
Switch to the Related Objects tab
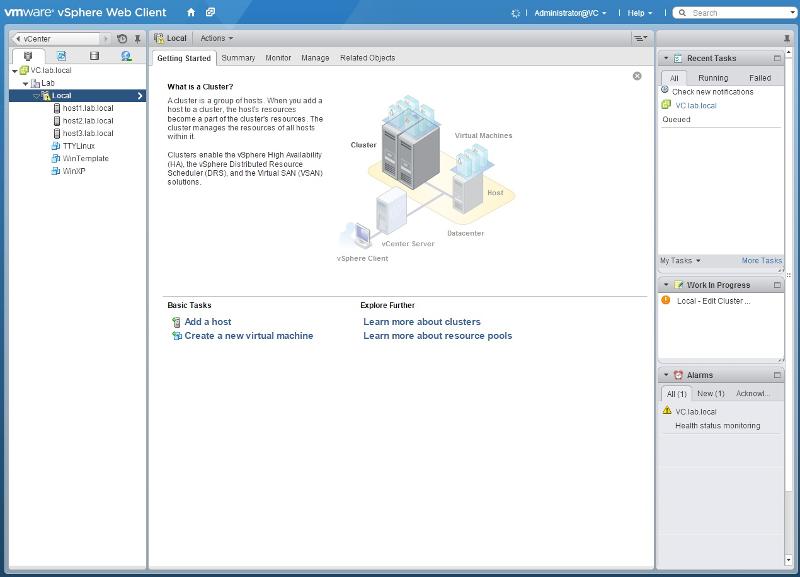coord(367,58)
